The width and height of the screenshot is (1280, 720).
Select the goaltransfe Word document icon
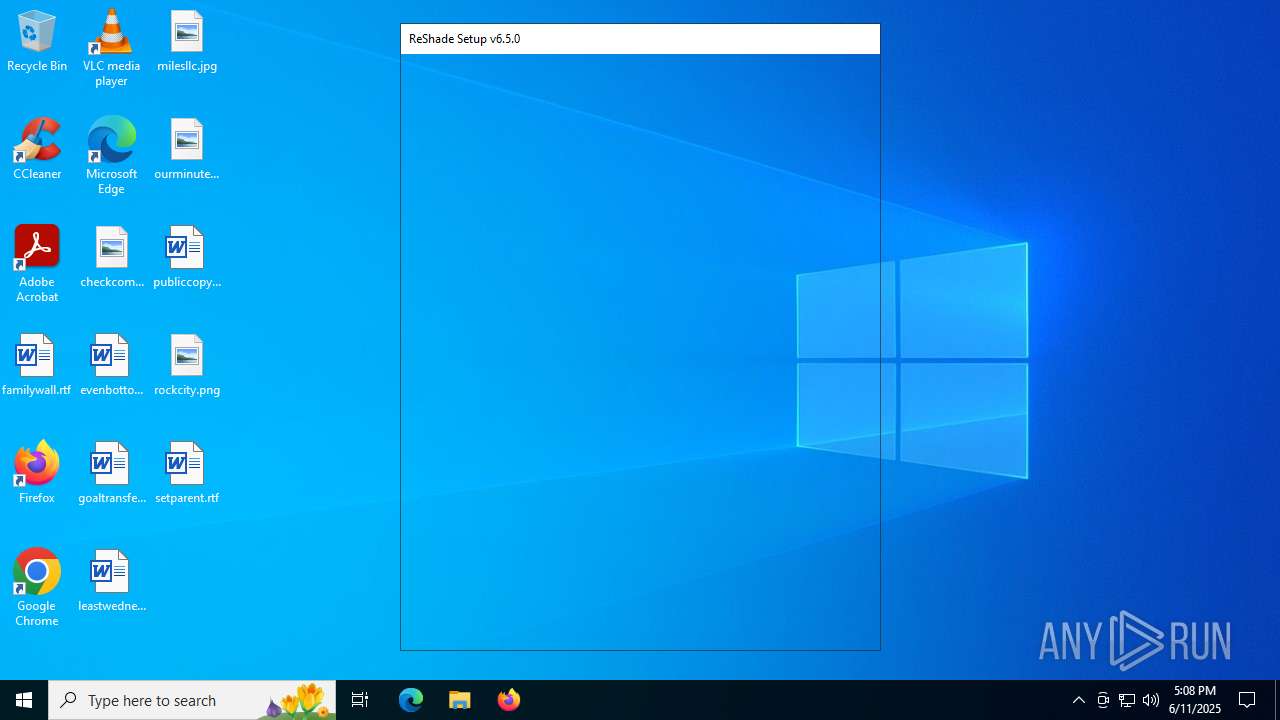pos(111,473)
